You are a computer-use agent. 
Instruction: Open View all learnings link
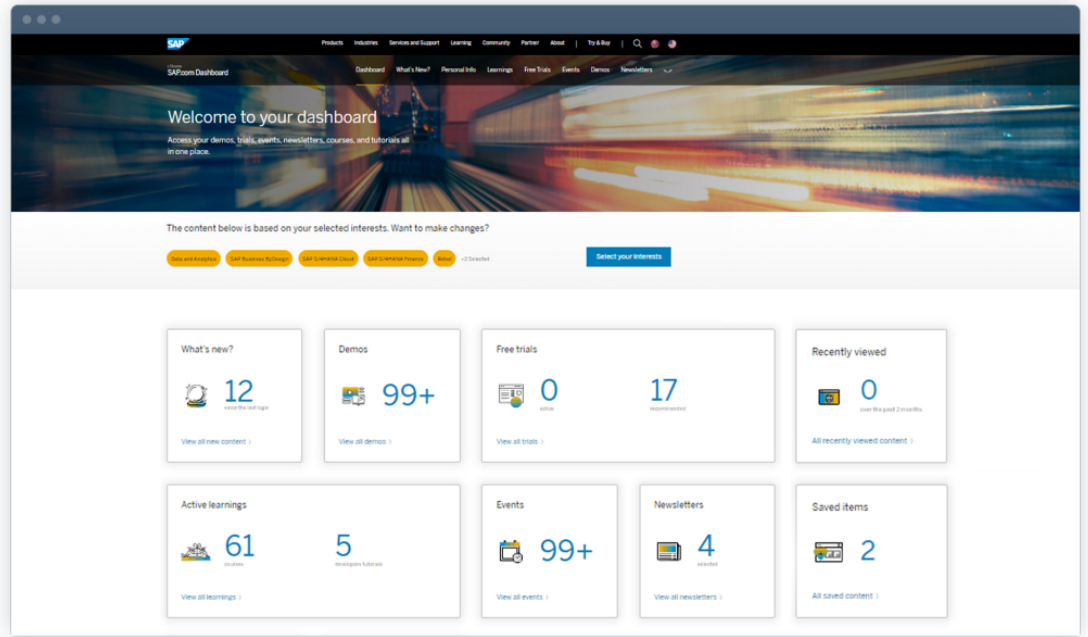click(x=211, y=597)
